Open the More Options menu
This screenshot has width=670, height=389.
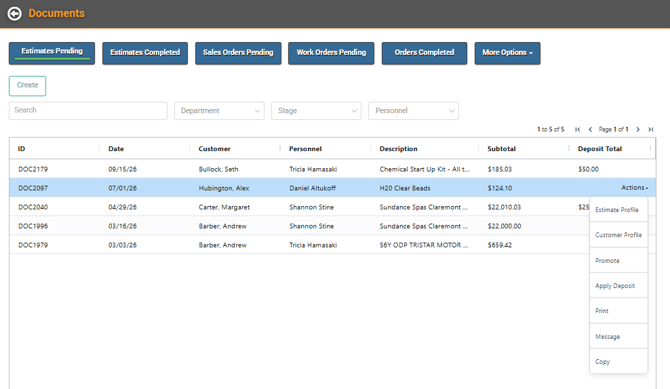(507, 53)
